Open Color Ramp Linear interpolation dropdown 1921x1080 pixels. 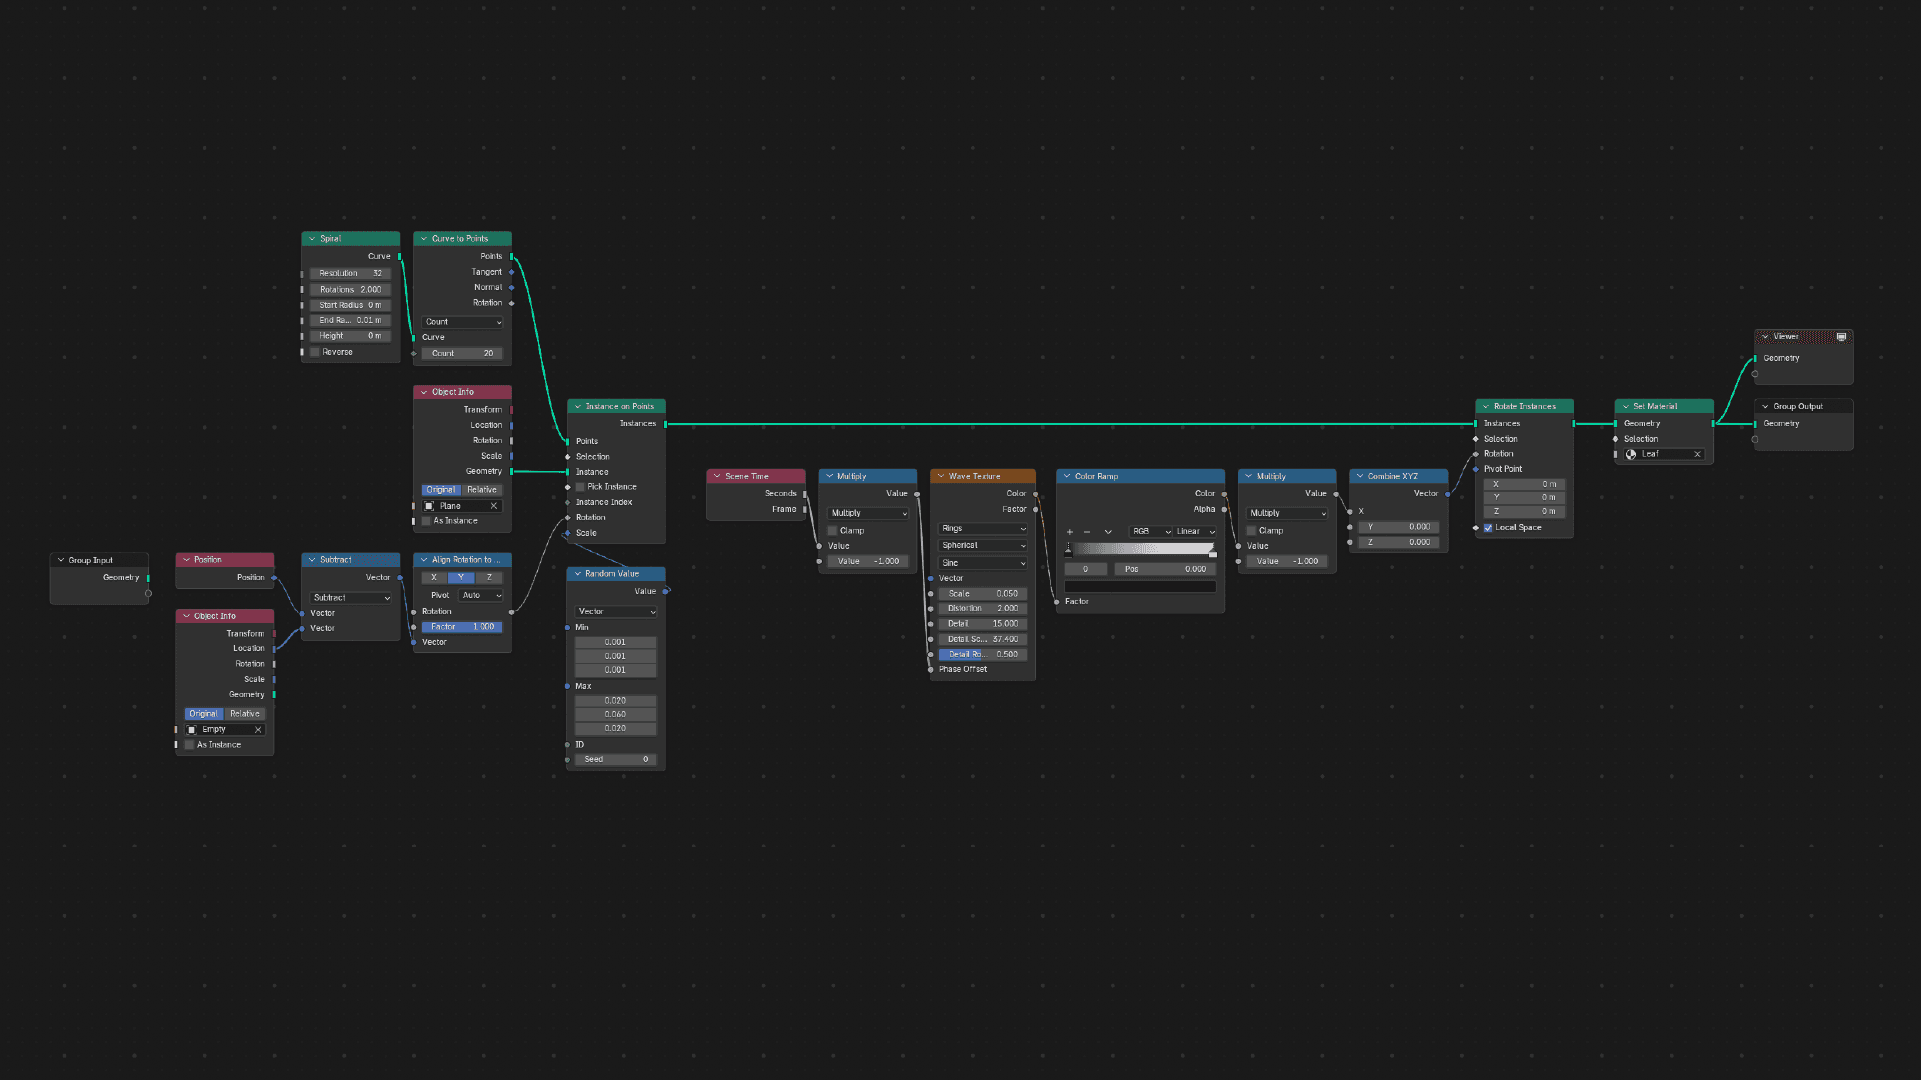coord(1195,532)
